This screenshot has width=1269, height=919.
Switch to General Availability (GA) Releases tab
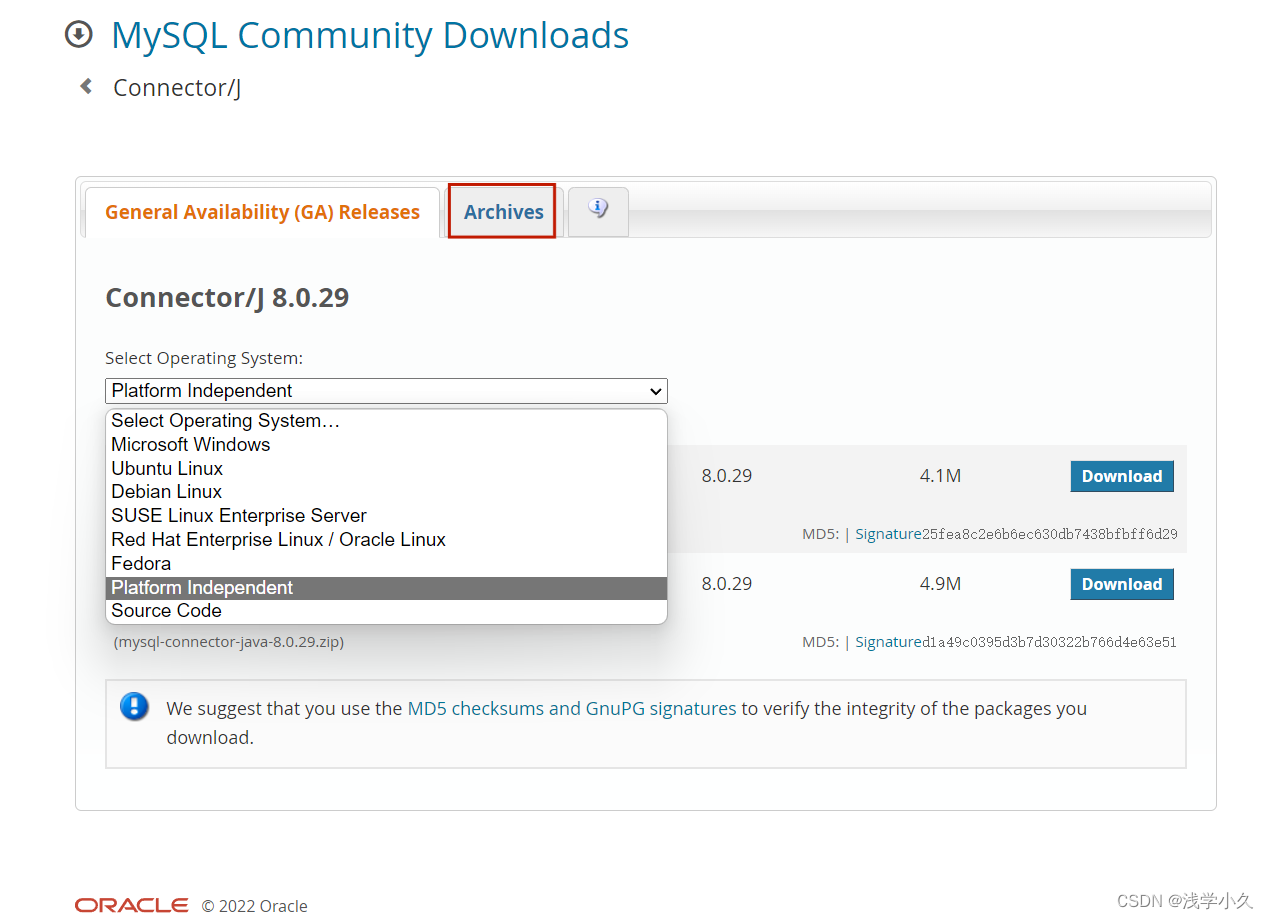tap(262, 212)
